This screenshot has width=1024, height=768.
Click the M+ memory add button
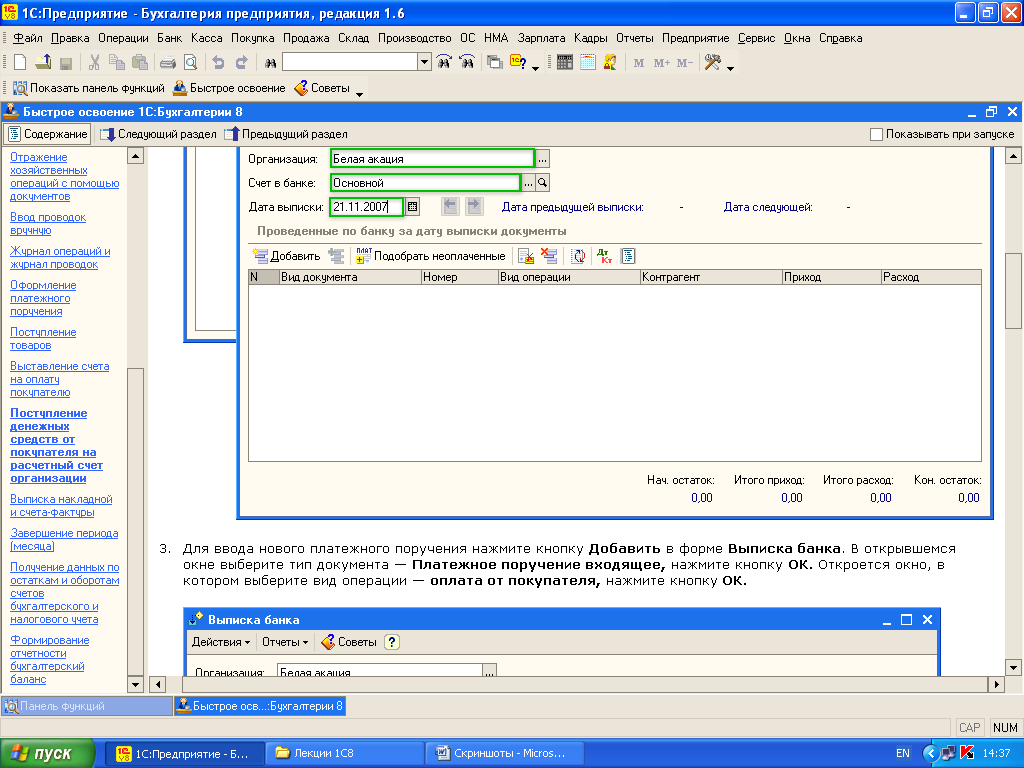[662, 63]
